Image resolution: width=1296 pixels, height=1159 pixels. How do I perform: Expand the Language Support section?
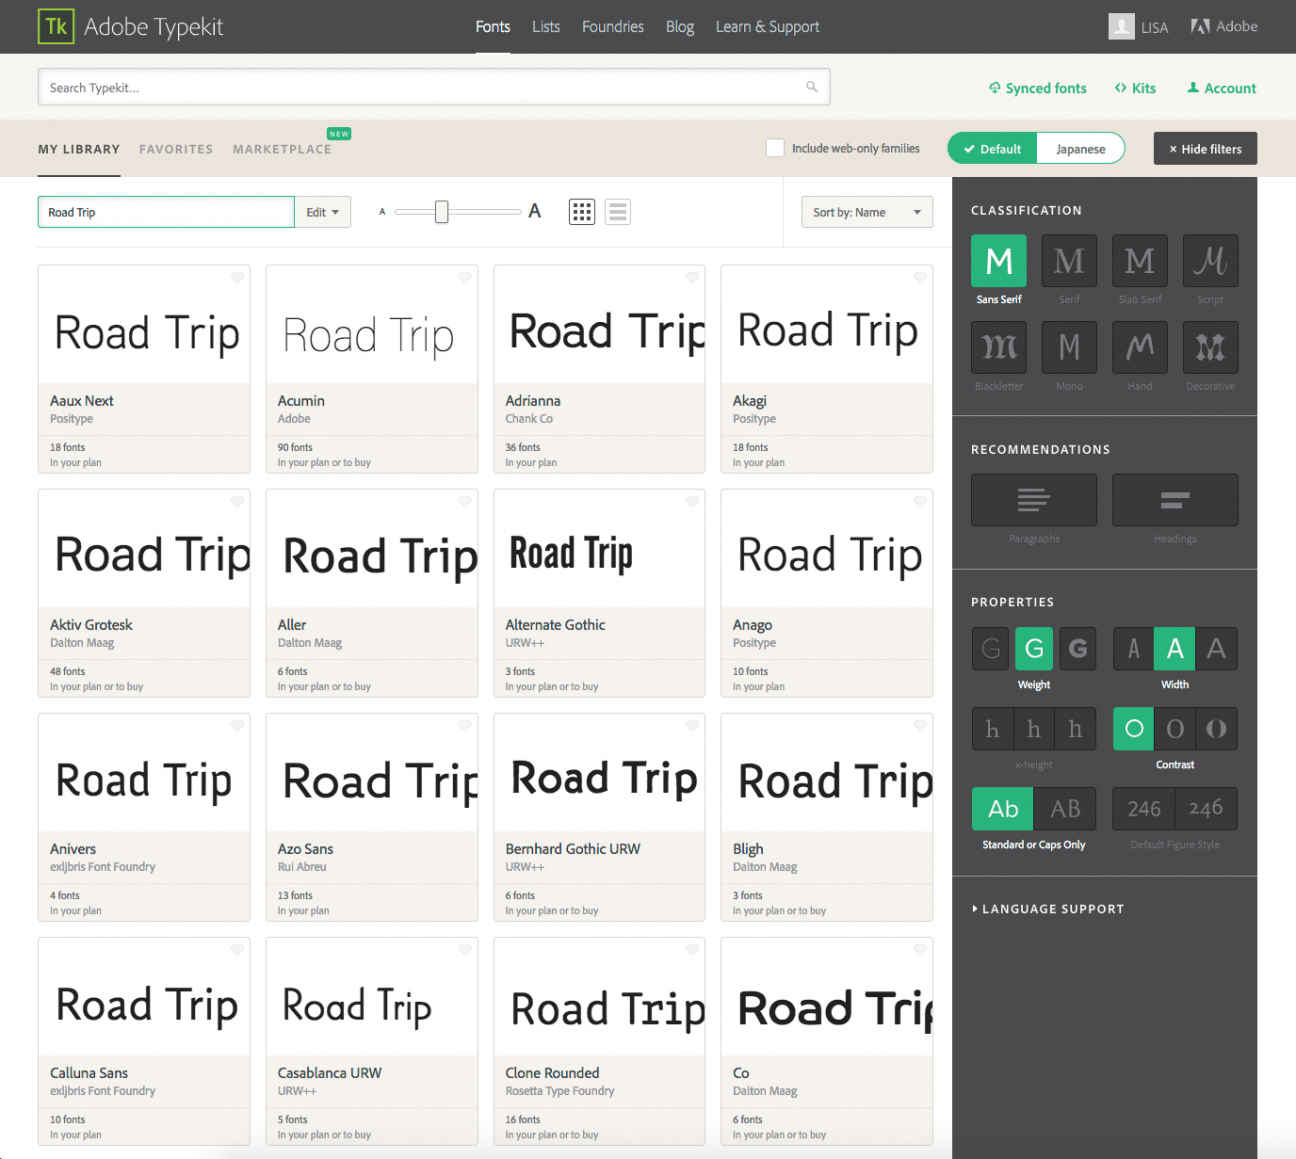[x=1047, y=909]
